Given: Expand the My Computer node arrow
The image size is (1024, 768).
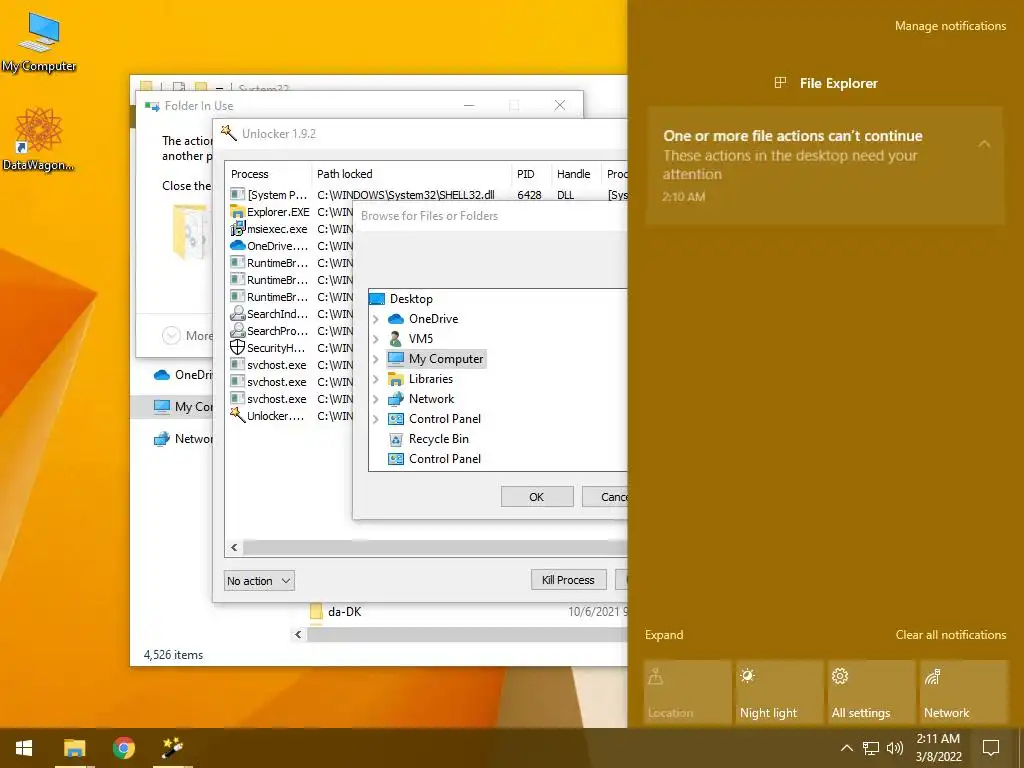Looking at the screenshot, I should pos(376,359).
